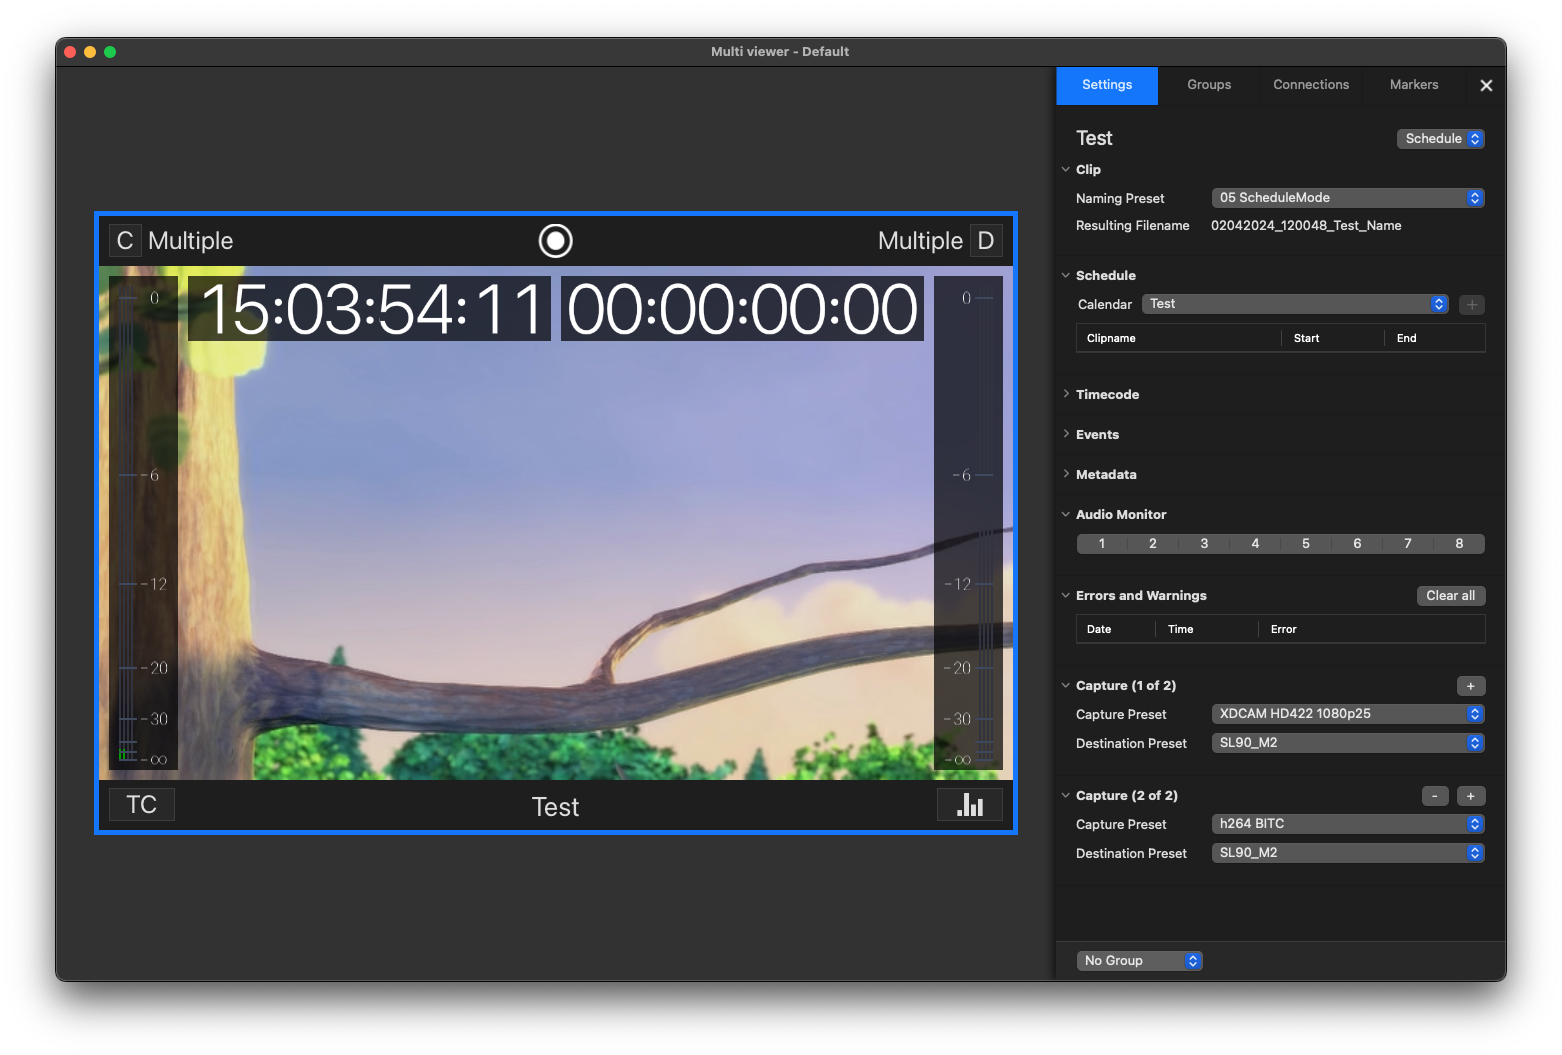Click the Clear all button

(1451, 596)
